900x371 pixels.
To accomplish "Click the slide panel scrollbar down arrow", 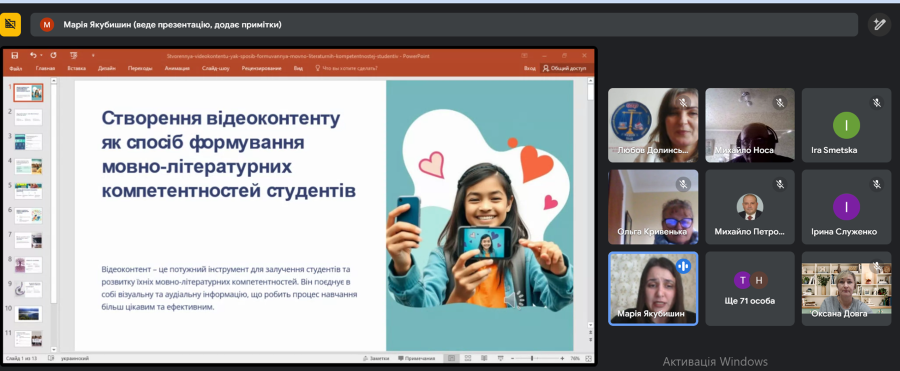I will tap(54, 349).
